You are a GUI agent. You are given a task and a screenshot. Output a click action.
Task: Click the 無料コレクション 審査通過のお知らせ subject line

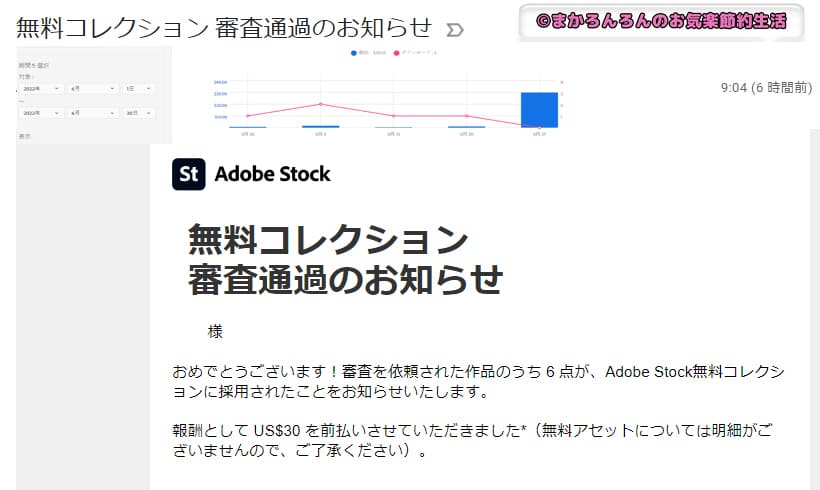click(x=224, y=28)
